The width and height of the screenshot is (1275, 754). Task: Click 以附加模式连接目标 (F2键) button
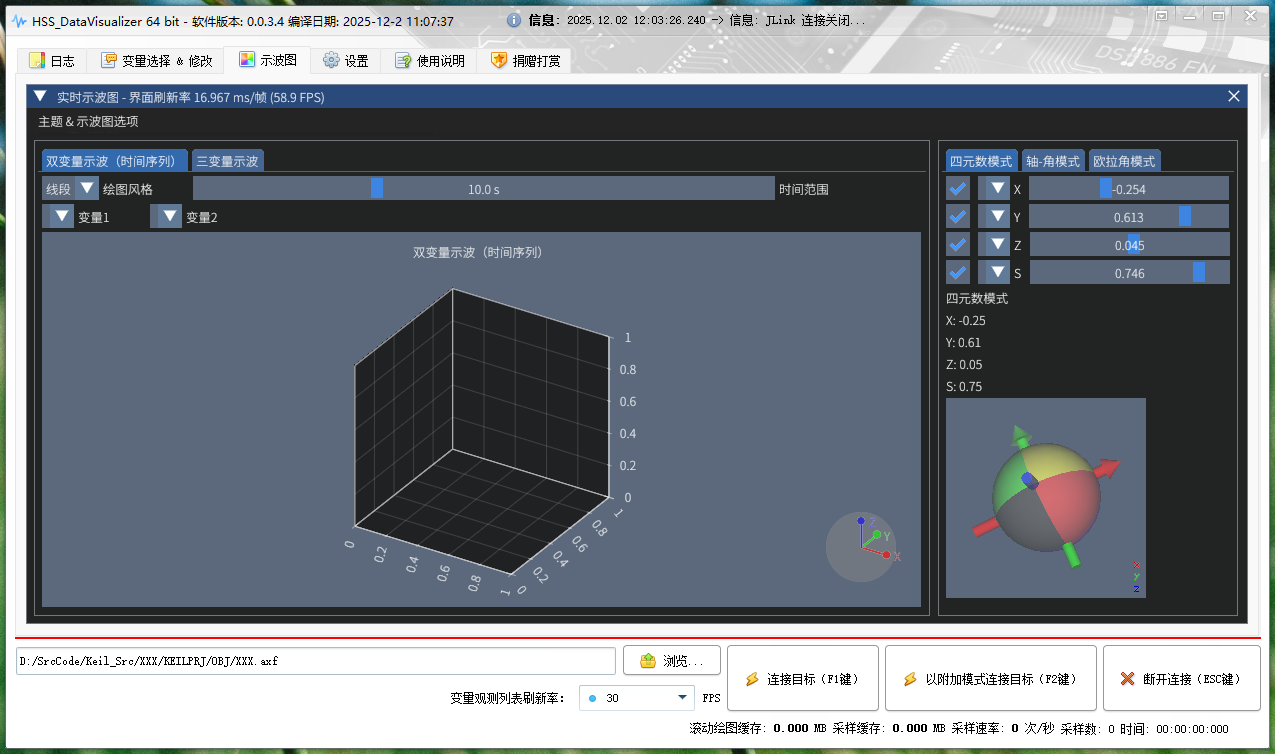(x=989, y=678)
